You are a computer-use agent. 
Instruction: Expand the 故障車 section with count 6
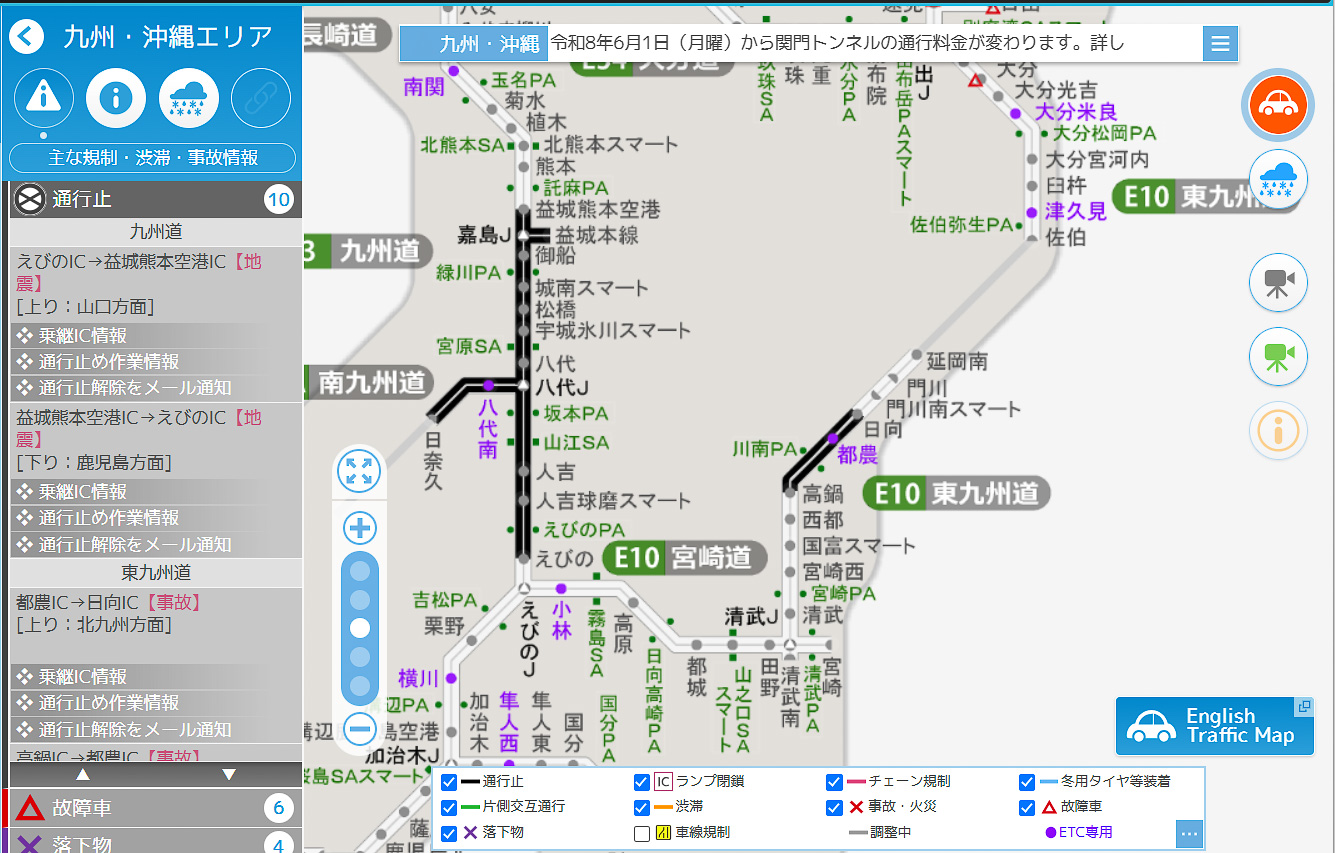point(156,808)
